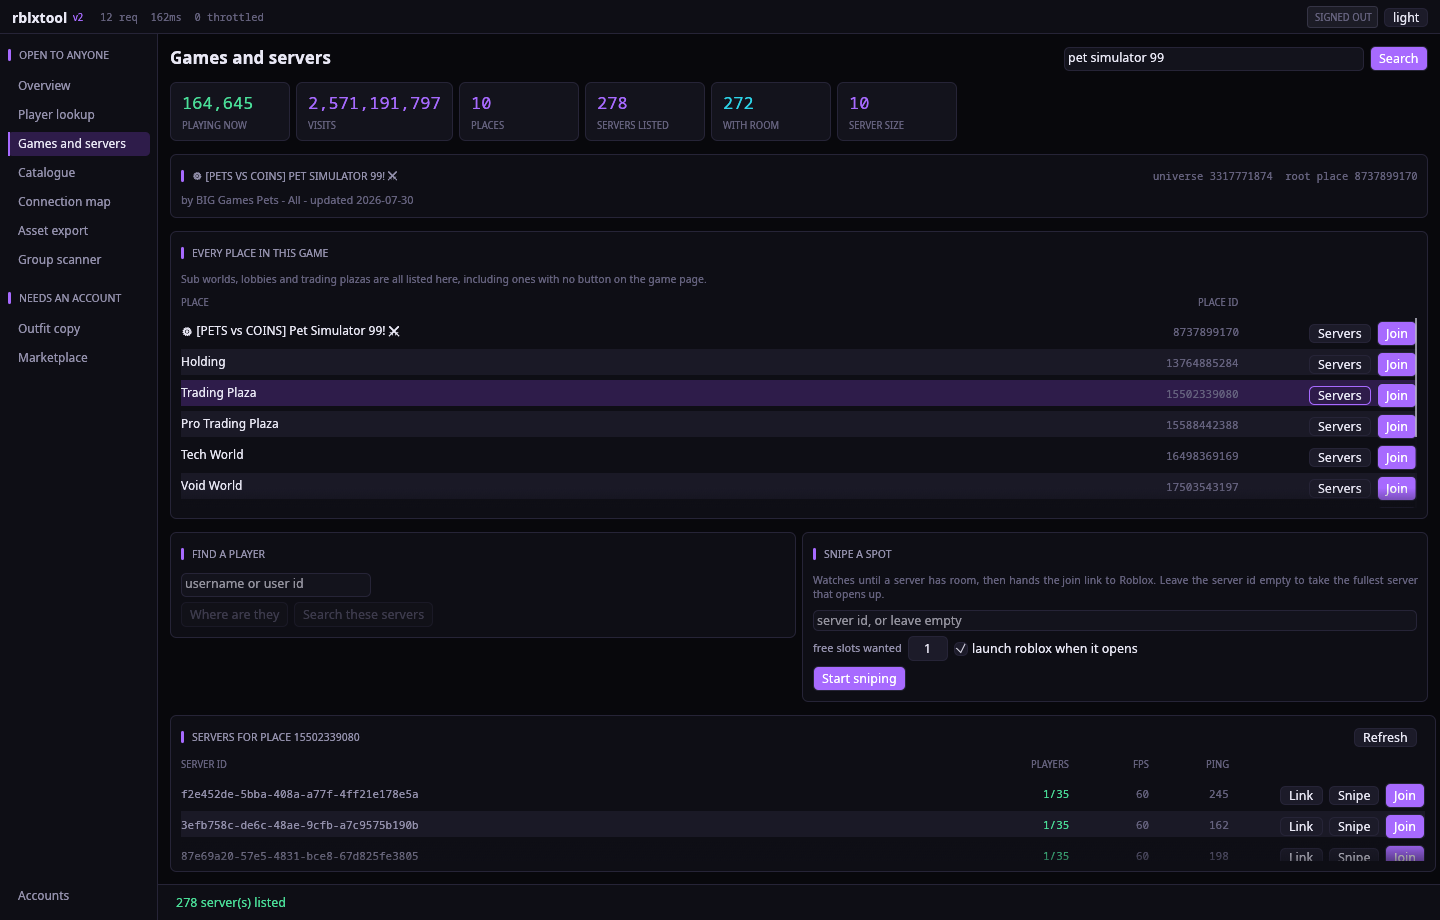Click the rblxtool logo
Screen dimensions: 1440x920
pyautogui.click(x=40, y=17)
